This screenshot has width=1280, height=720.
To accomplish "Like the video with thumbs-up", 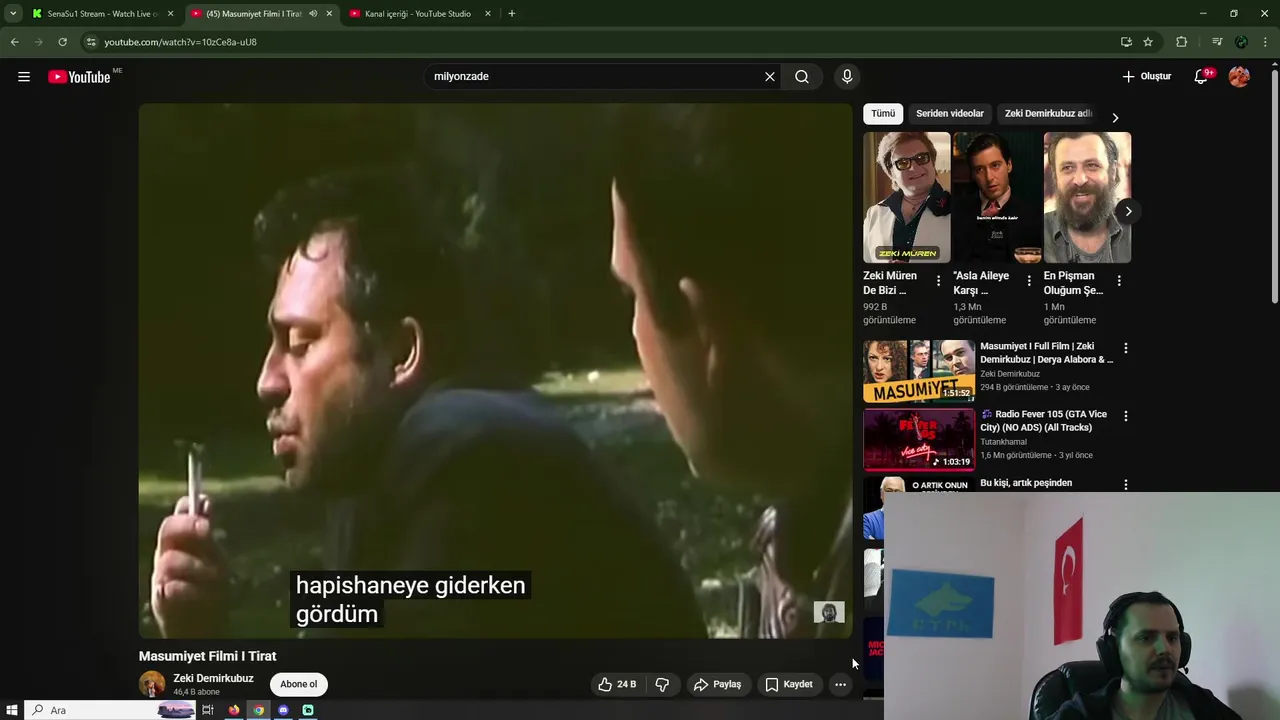I will [617, 684].
